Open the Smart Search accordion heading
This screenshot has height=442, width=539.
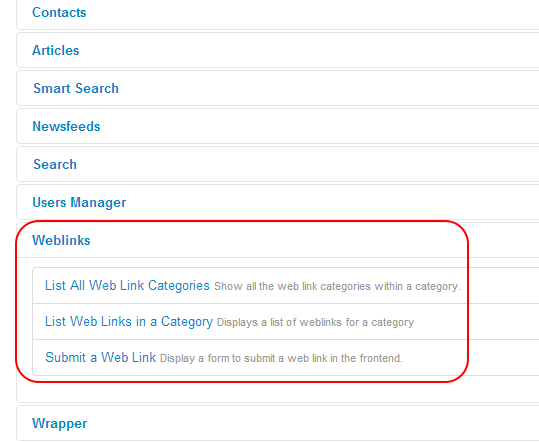(x=76, y=88)
